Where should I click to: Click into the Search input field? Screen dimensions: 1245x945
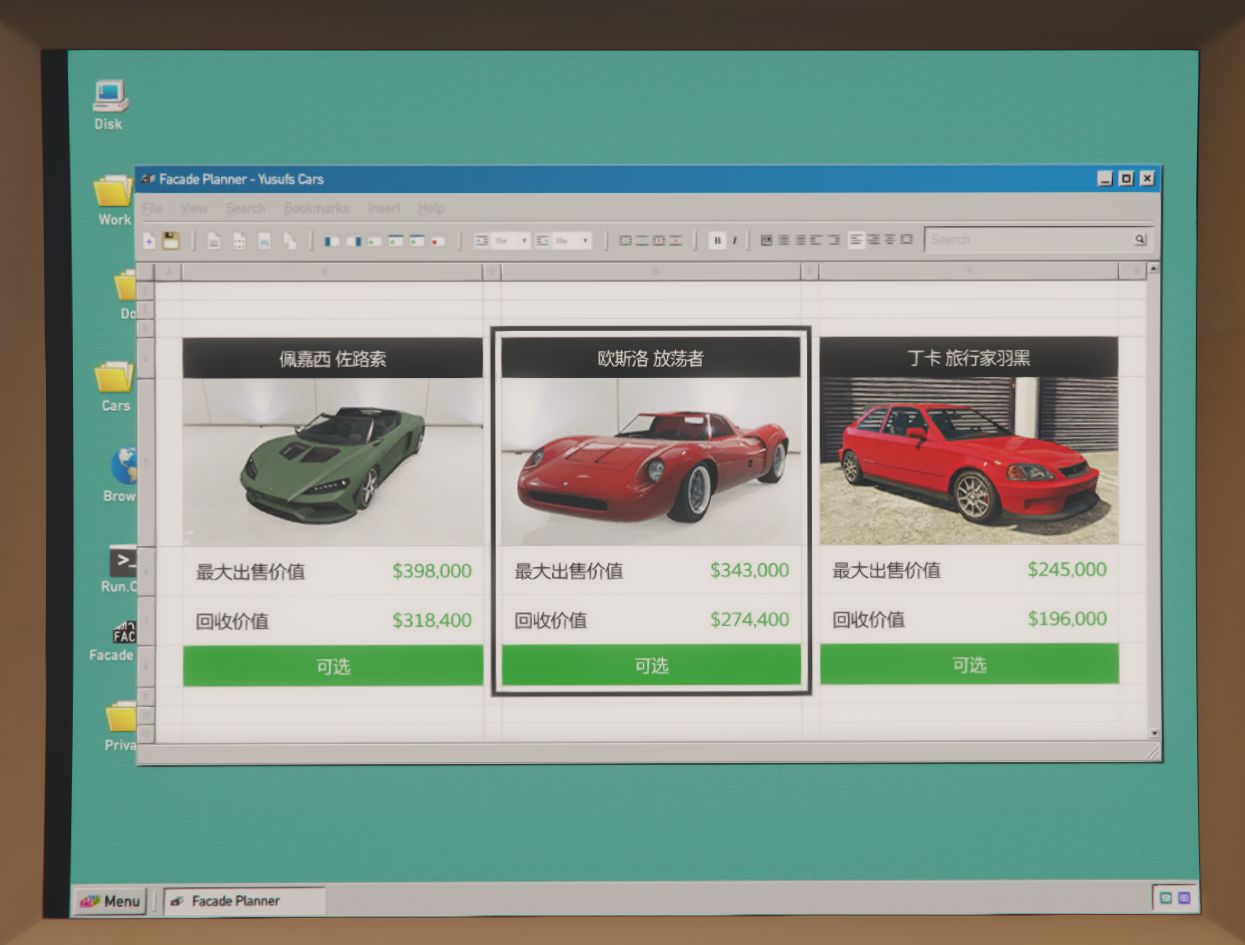[1038, 240]
